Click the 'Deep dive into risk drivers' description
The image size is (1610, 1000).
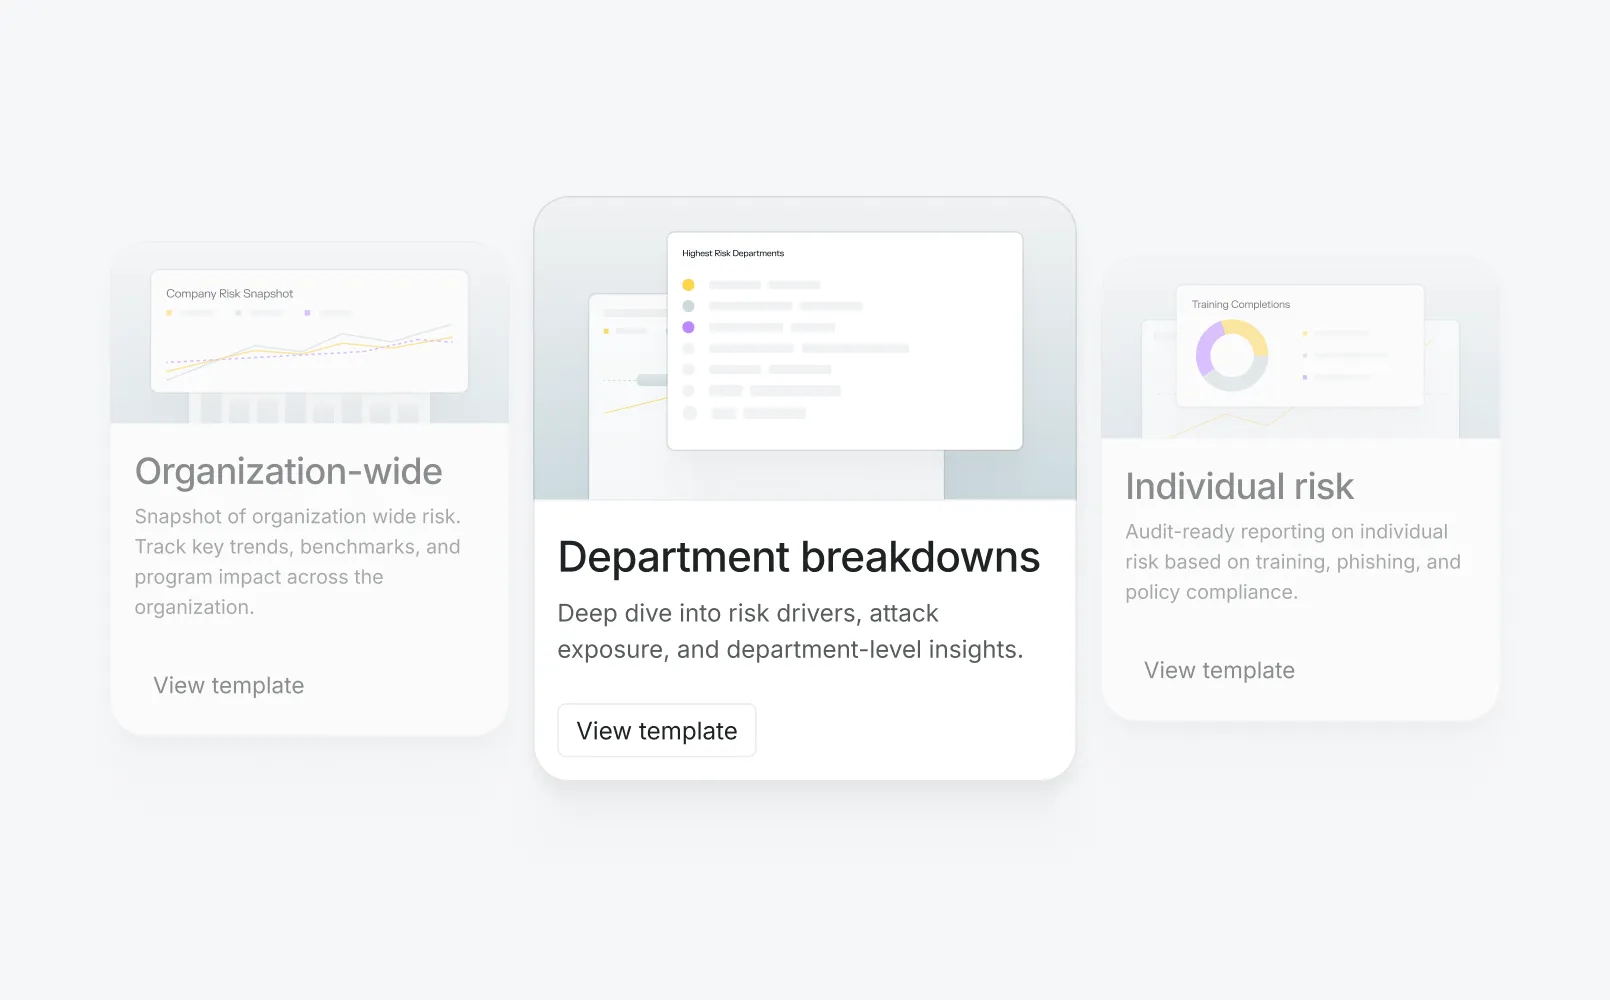[790, 632]
